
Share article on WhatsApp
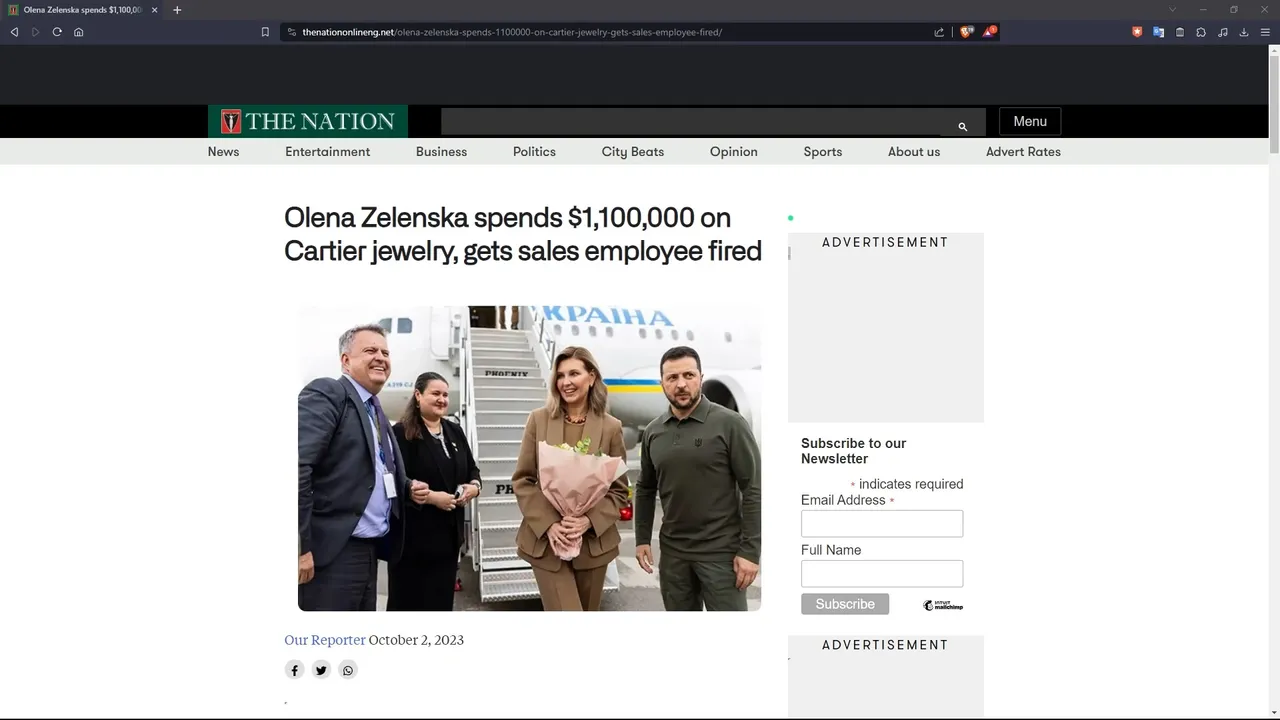pos(348,670)
